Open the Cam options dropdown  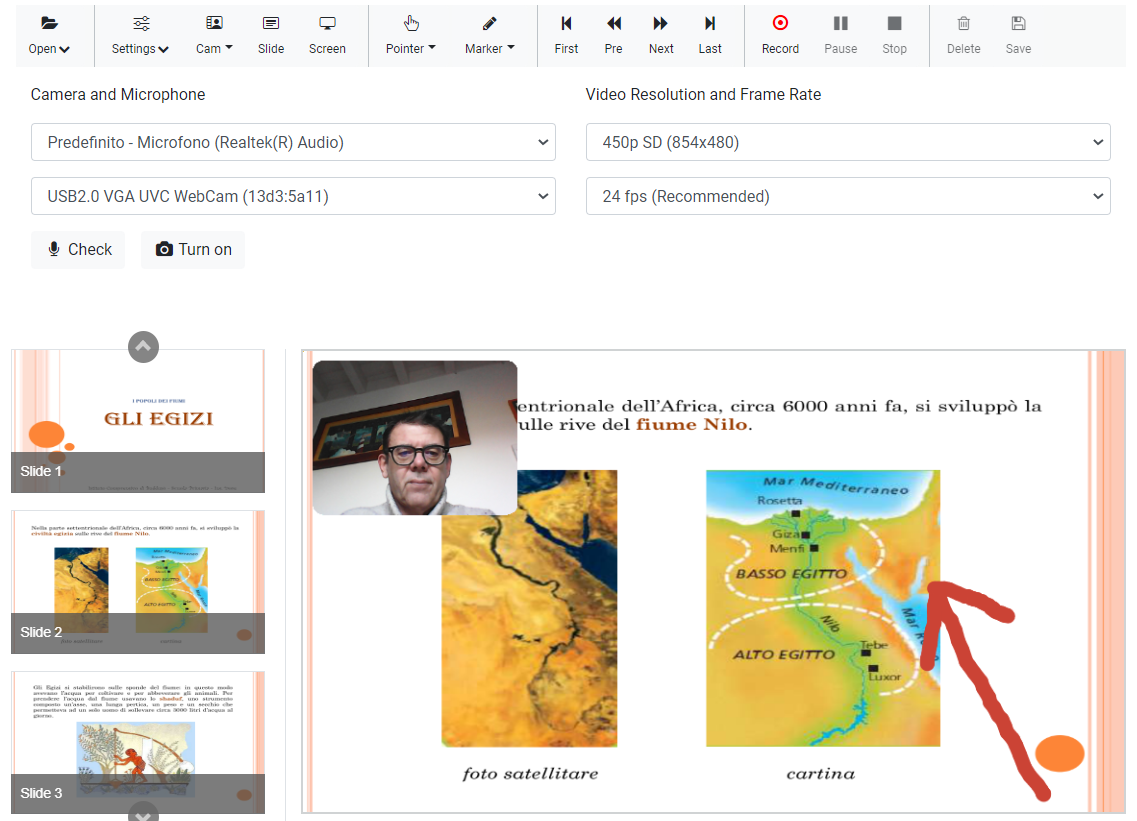[x=214, y=36]
